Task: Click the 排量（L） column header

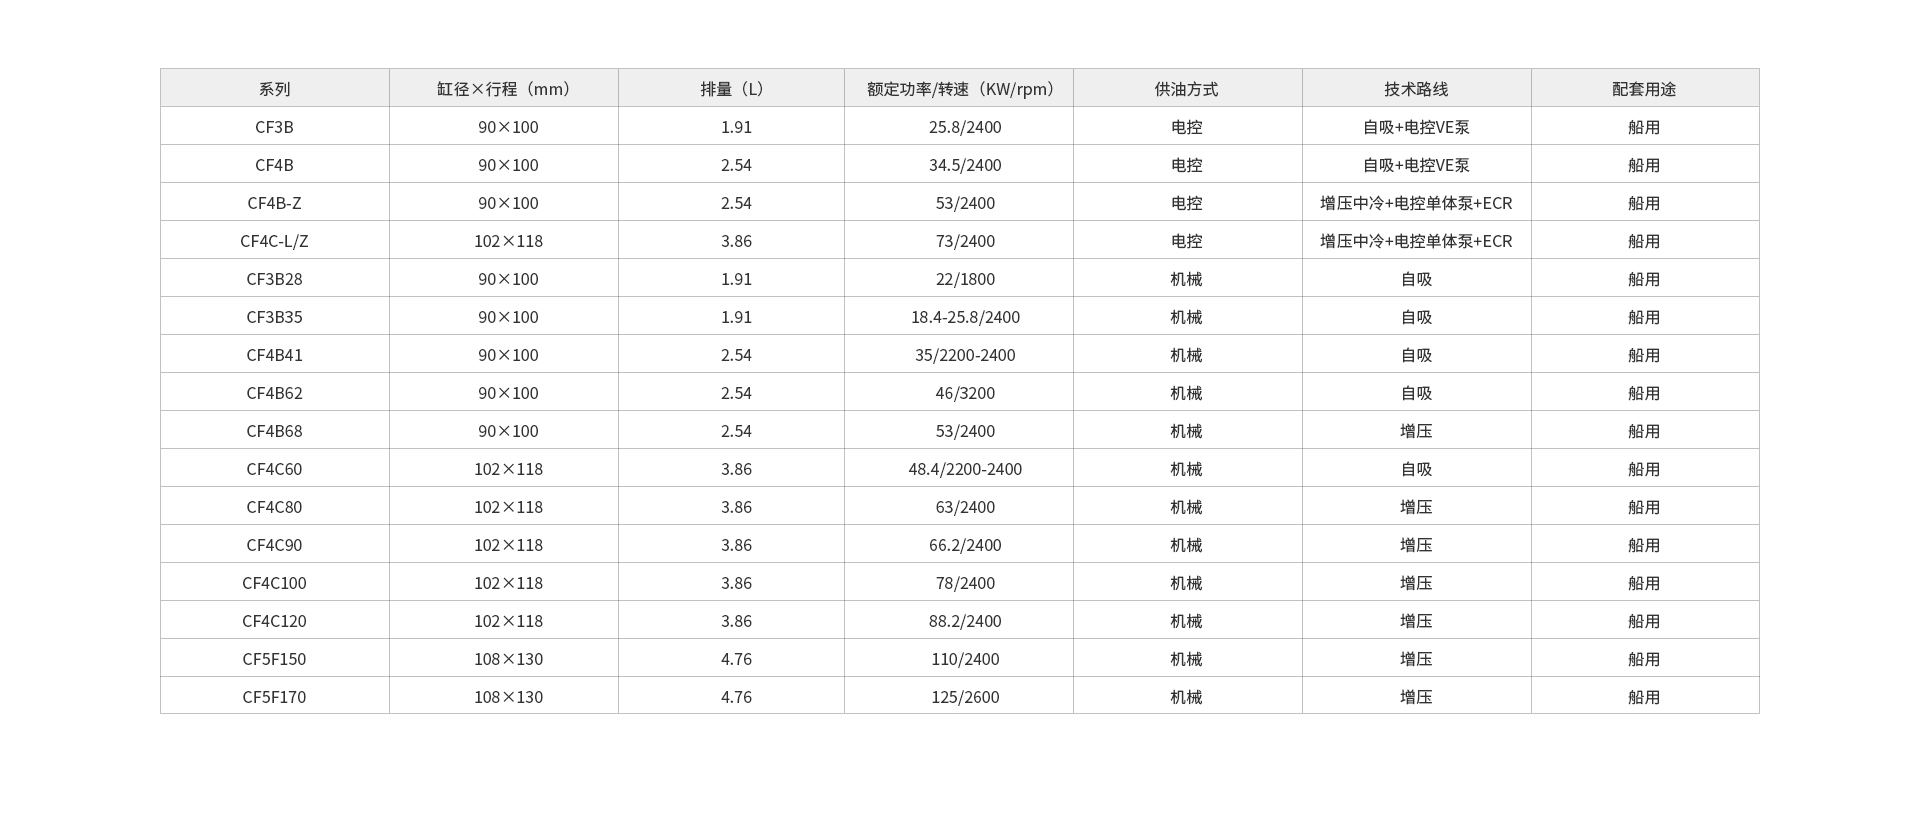Action: click(732, 89)
